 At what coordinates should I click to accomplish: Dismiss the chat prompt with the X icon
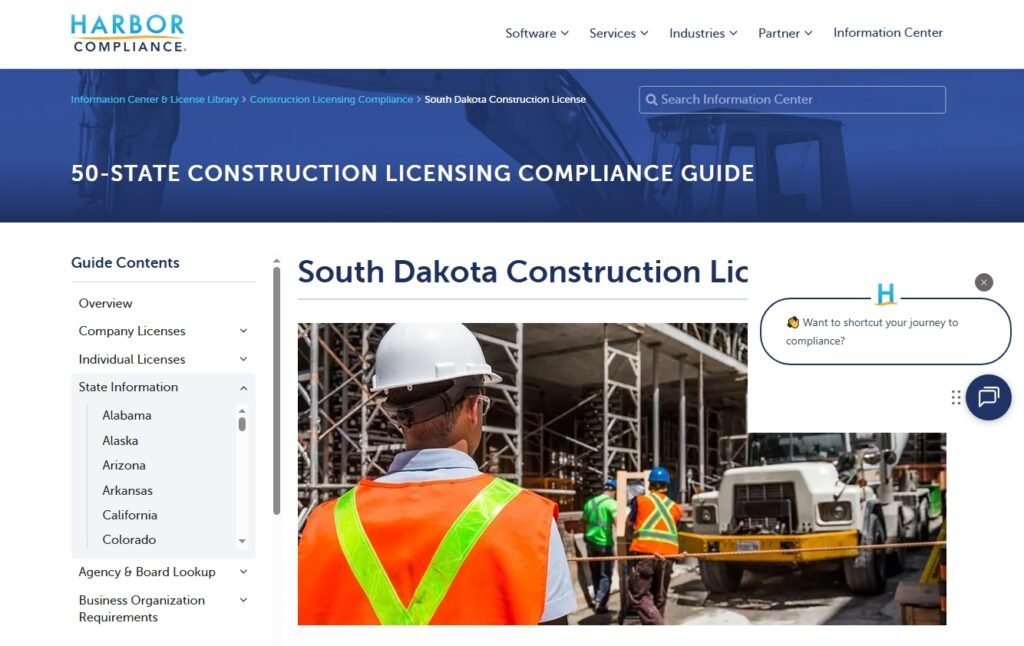(984, 282)
